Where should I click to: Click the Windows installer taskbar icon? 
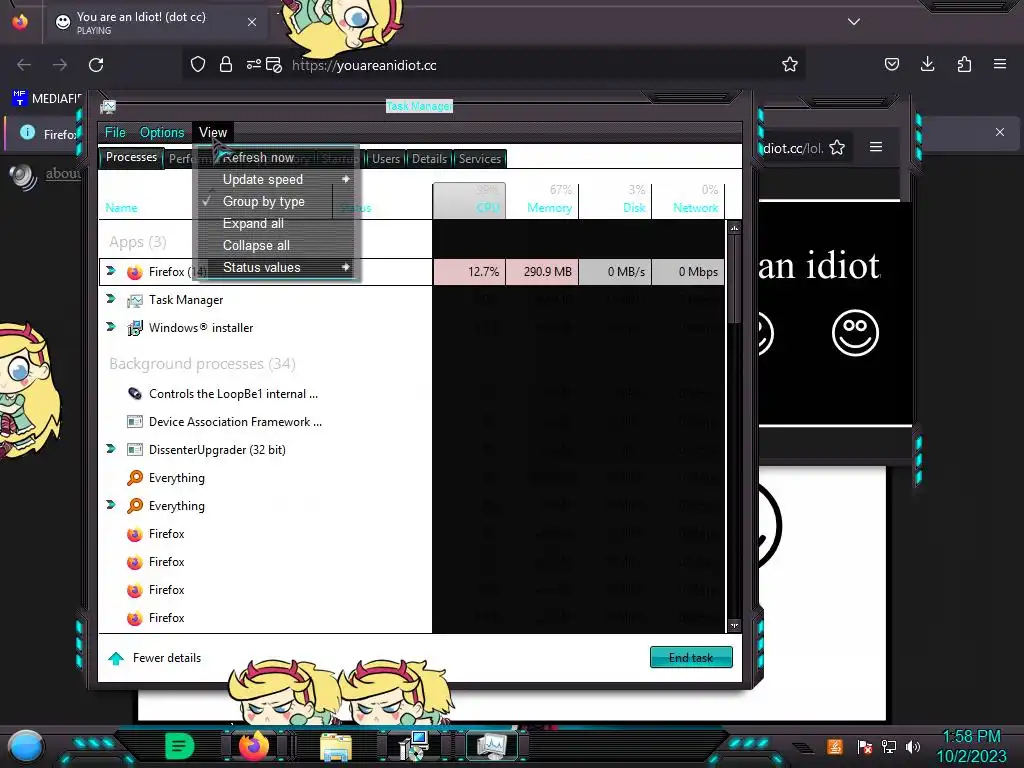coord(414,746)
